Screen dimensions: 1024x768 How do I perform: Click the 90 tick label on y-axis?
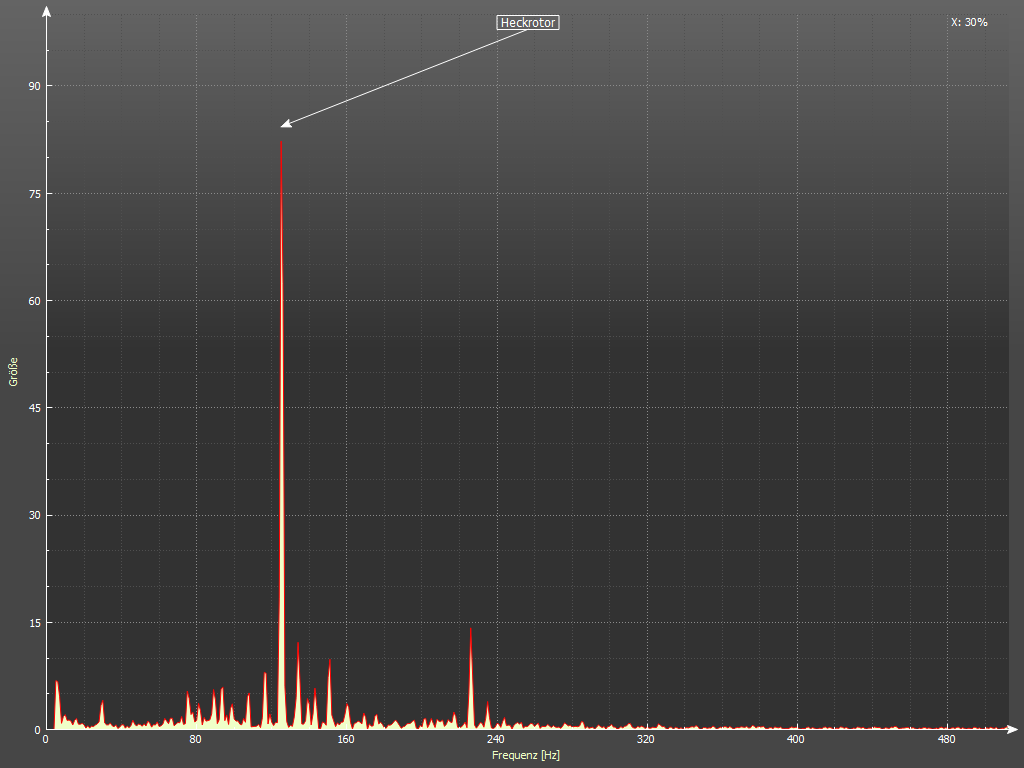tap(34, 86)
